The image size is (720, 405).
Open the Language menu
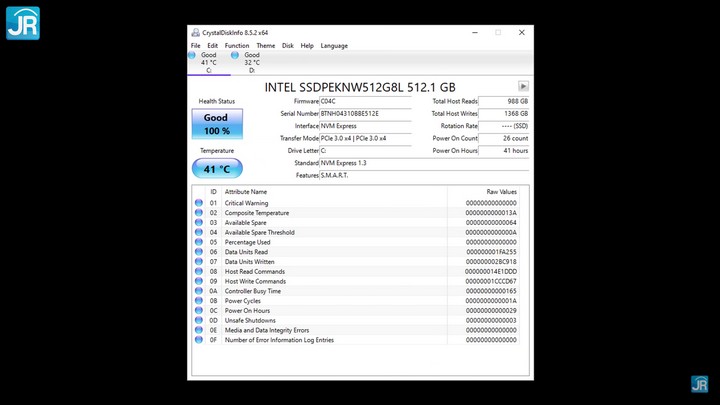click(x=334, y=46)
